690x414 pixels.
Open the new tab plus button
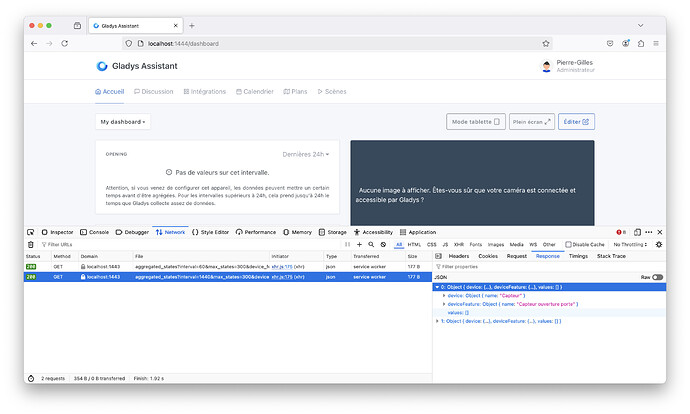pyautogui.click(x=192, y=25)
